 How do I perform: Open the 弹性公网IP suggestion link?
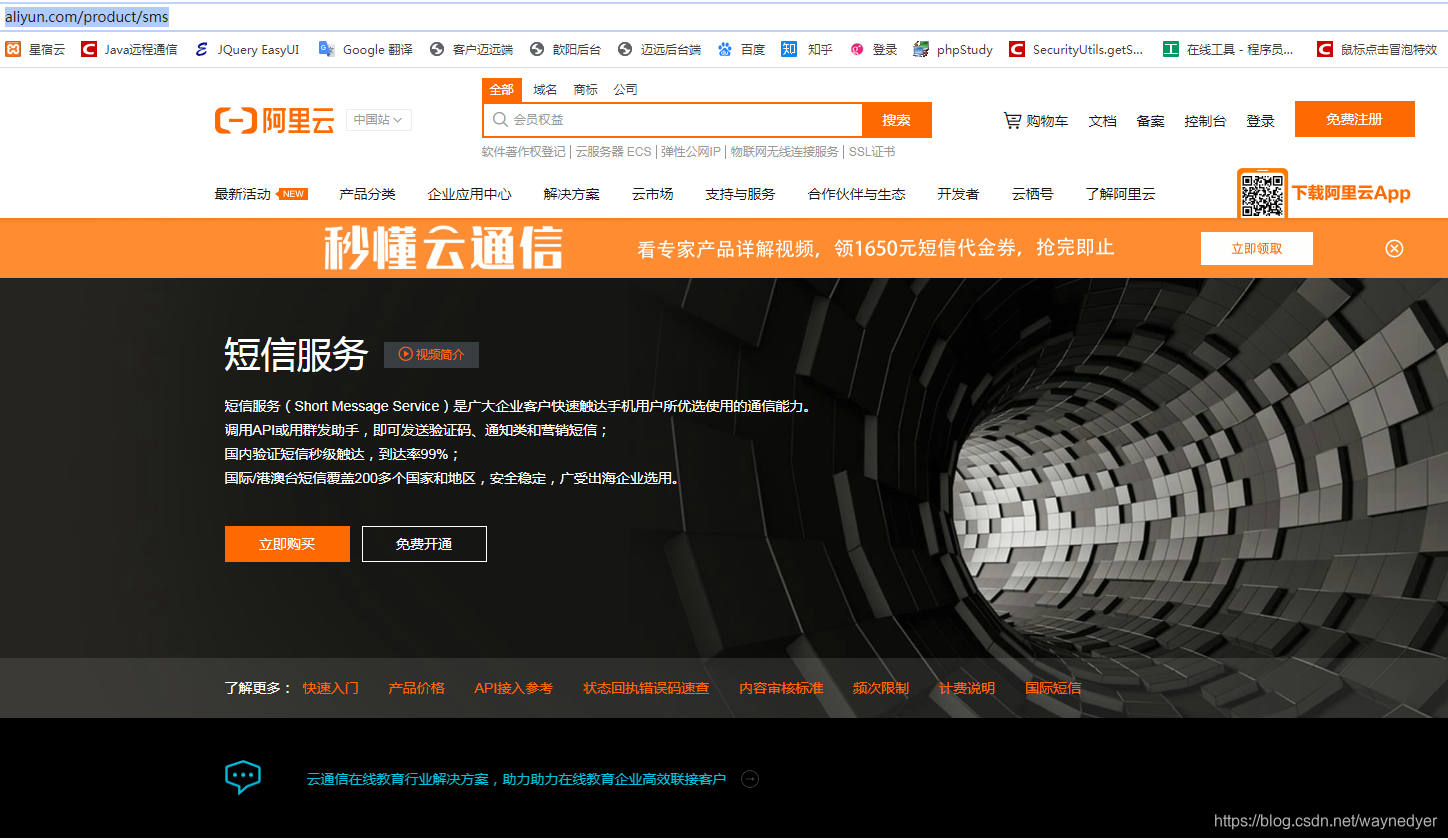(691, 152)
